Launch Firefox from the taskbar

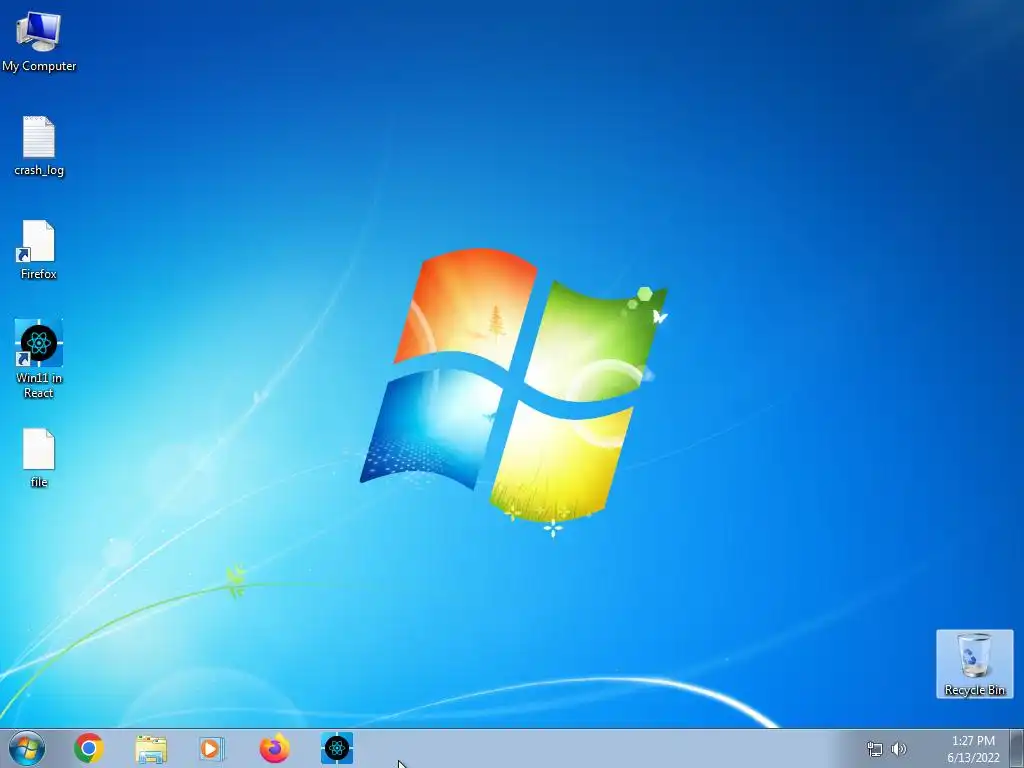[x=274, y=748]
